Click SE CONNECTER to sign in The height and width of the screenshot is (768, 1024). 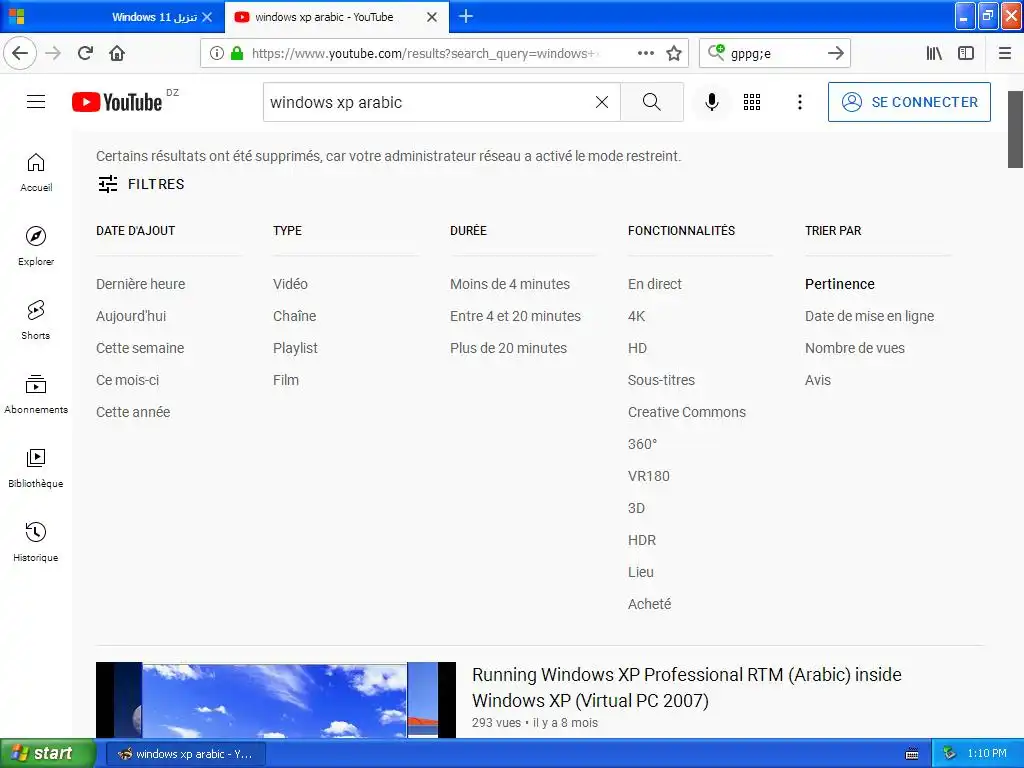coord(909,102)
